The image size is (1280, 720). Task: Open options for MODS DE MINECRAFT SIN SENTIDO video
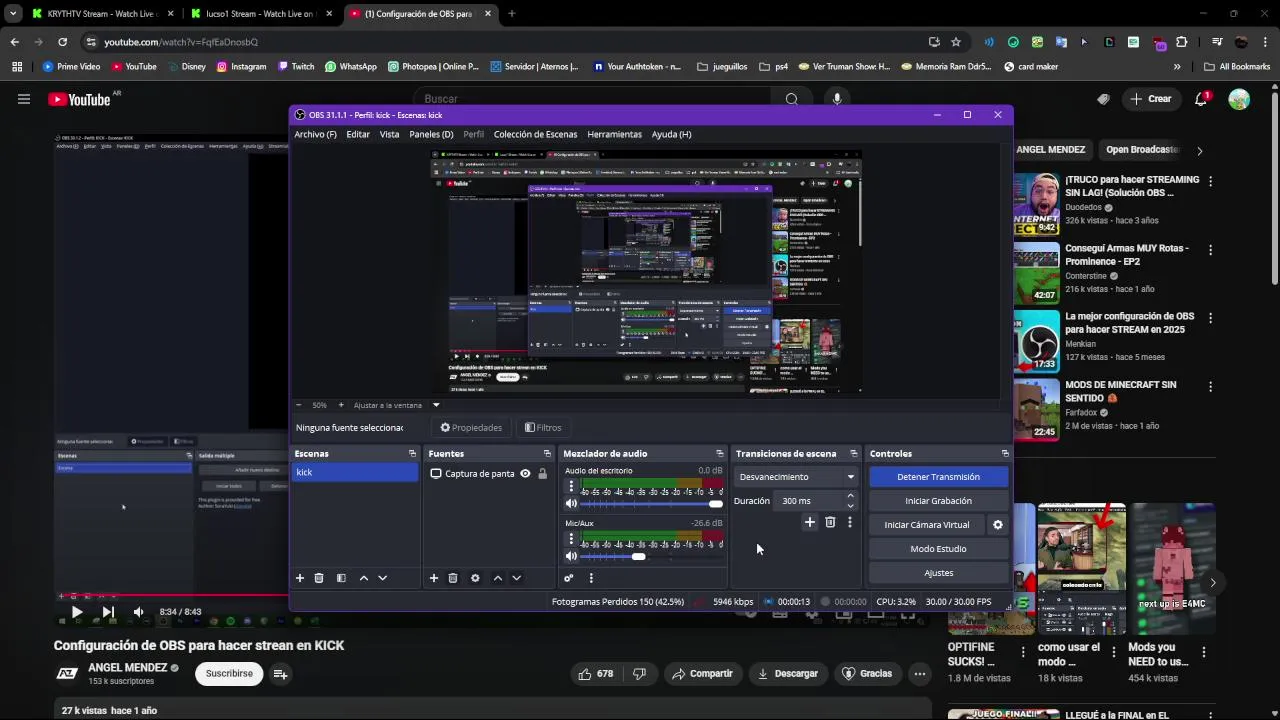click(1210, 387)
